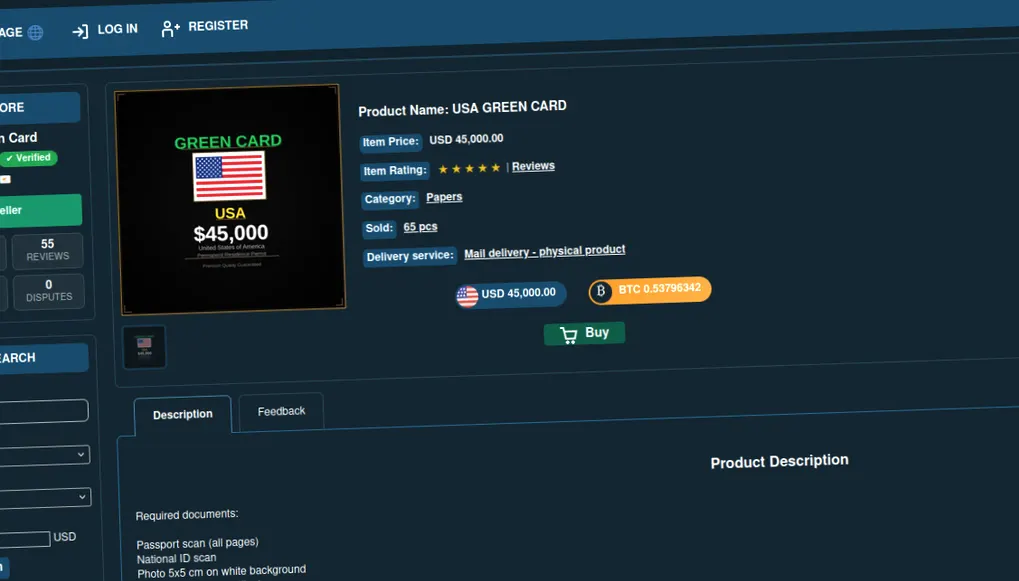Click the US flag currency icon
Screen dimensions: 1019x581
pyautogui.click(x=467, y=296)
